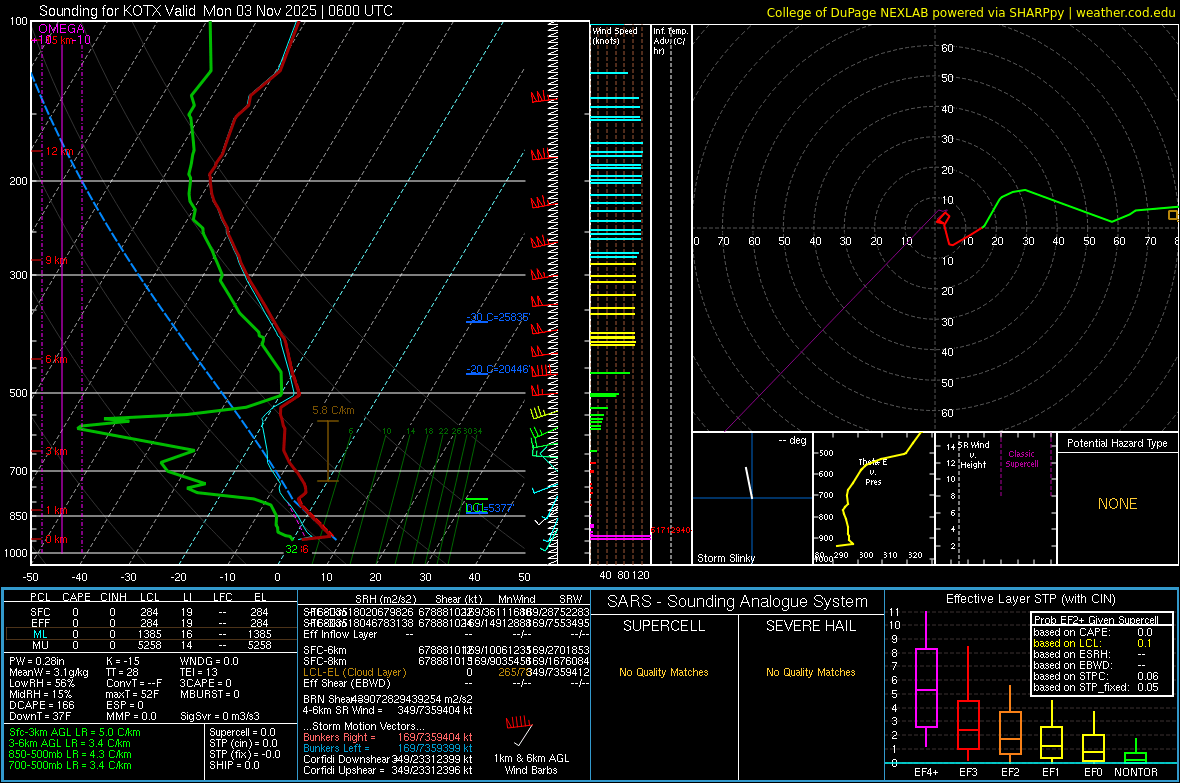Click the Corfidi Downshear row
Viewport: 1180px width, 783px height.
click(388, 759)
